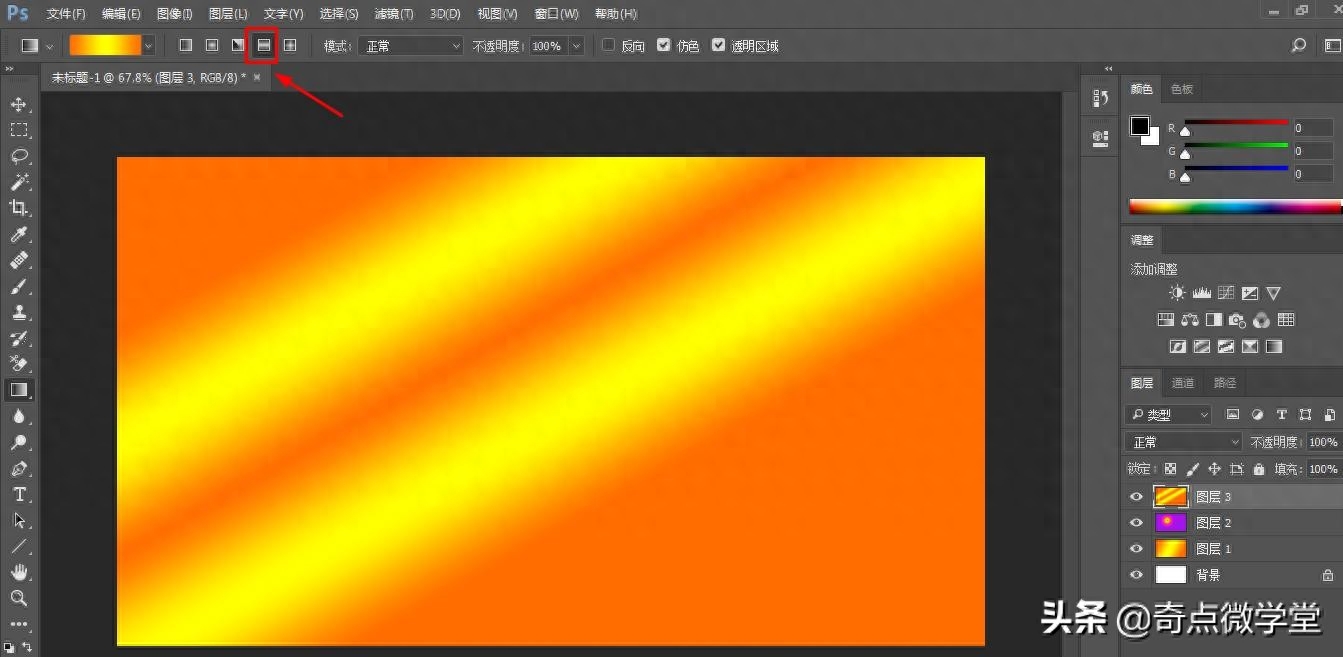Open the 滤镜(T) menu
Viewport: 1343px width, 657px height.
coord(393,14)
